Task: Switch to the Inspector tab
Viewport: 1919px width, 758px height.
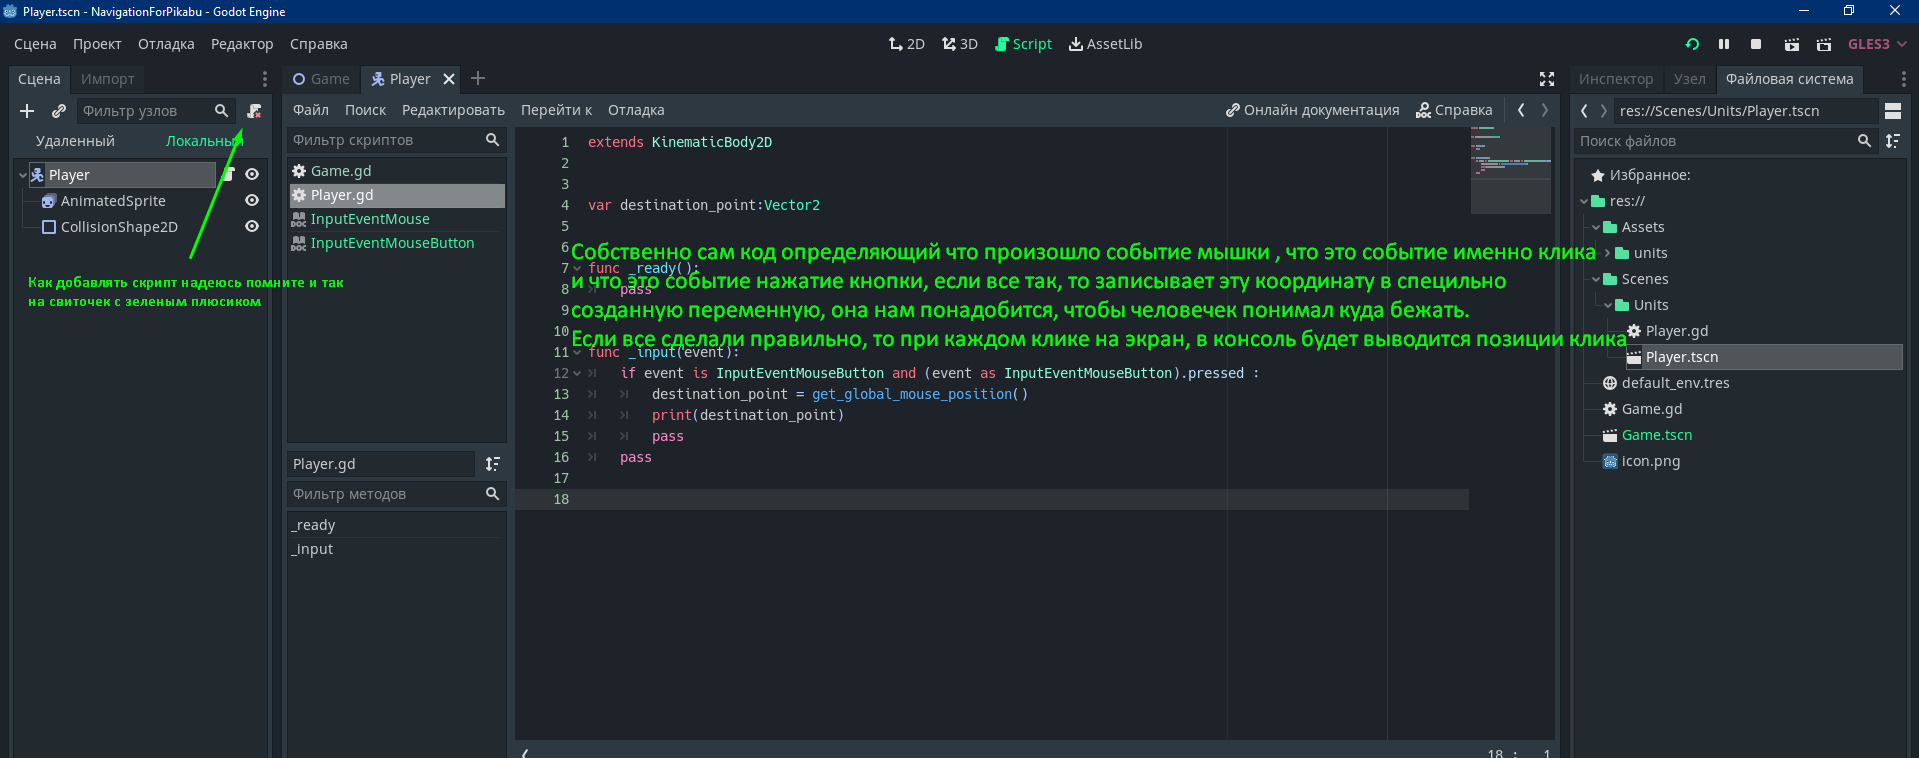Action: tap(1616, 79)
